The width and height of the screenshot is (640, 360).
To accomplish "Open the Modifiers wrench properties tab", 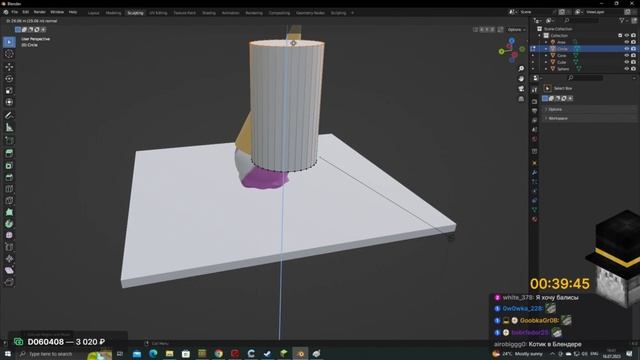I will (535, 172).
